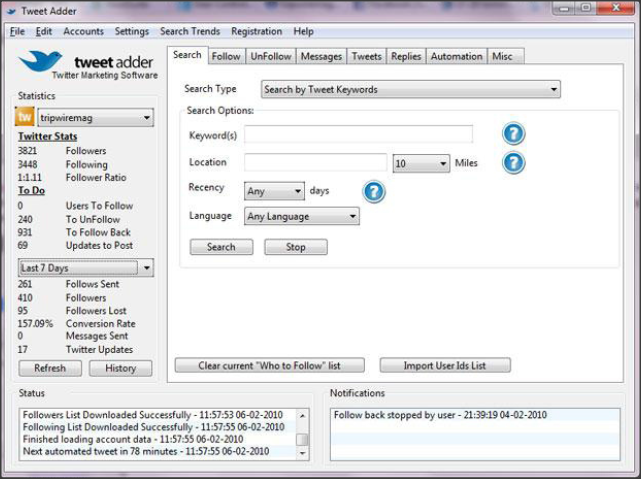This screenshot has width=641, height=479.
Task: Open the Edit menu
Action: 43,31
